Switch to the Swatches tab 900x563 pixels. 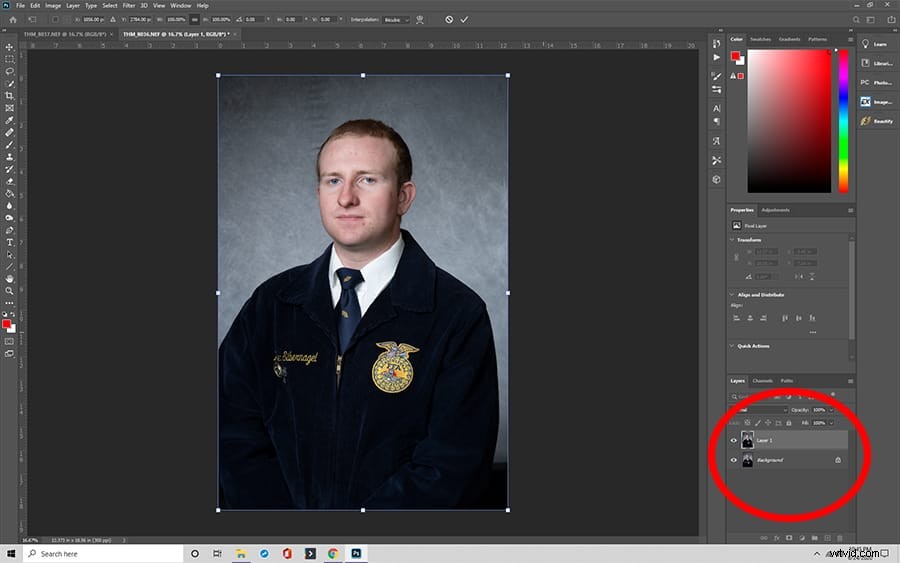pos(761,39)
